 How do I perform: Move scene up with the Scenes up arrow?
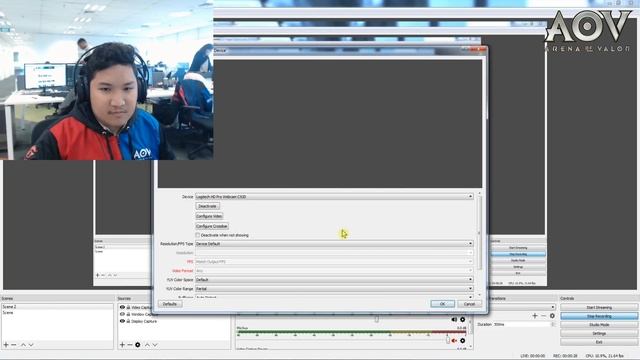(23, 345)
